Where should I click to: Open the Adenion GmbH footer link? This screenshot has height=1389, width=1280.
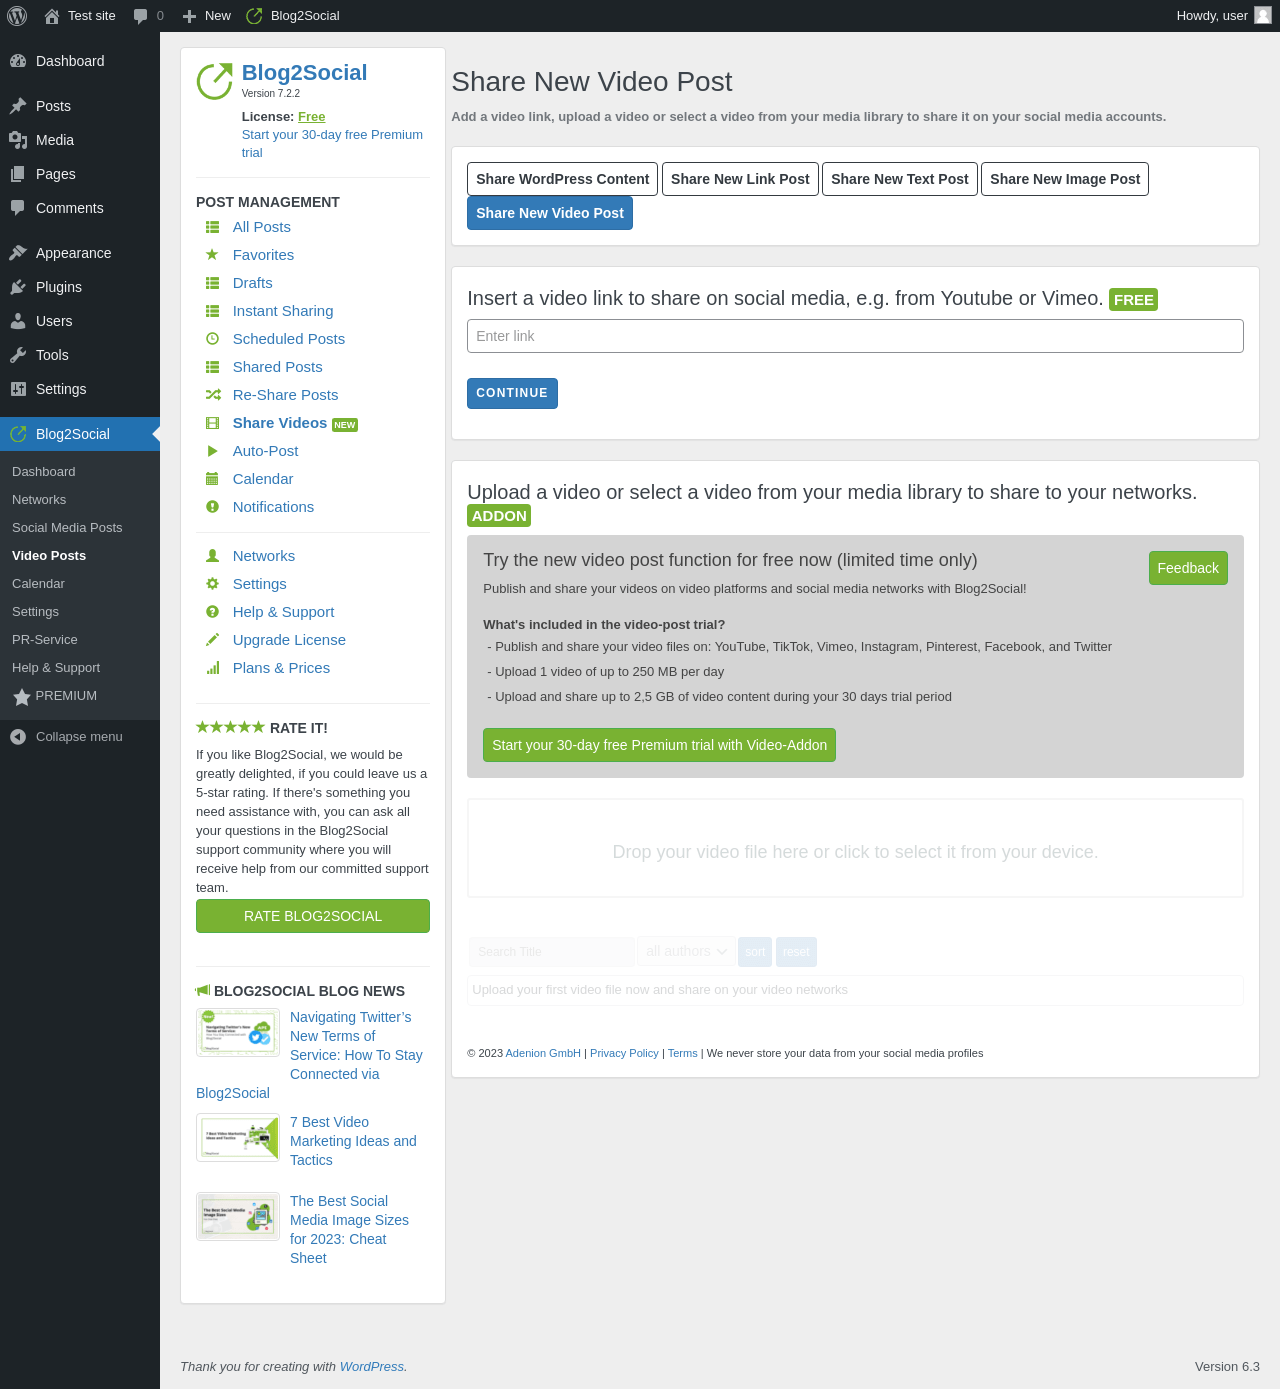[543, 1053]
